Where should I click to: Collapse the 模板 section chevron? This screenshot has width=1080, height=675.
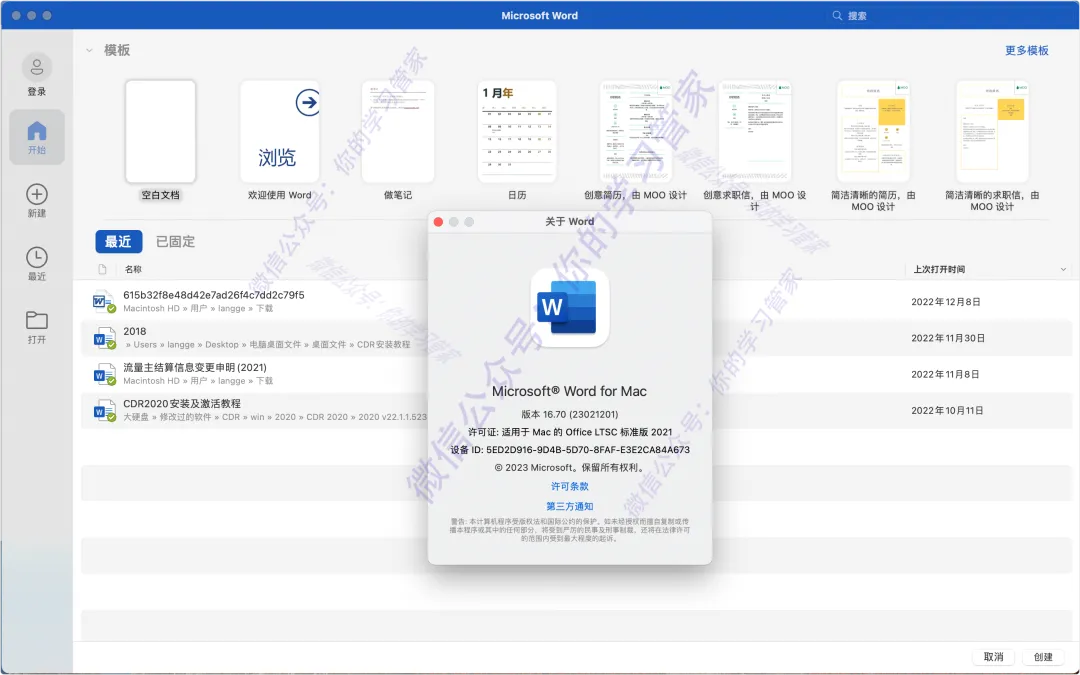90,50
